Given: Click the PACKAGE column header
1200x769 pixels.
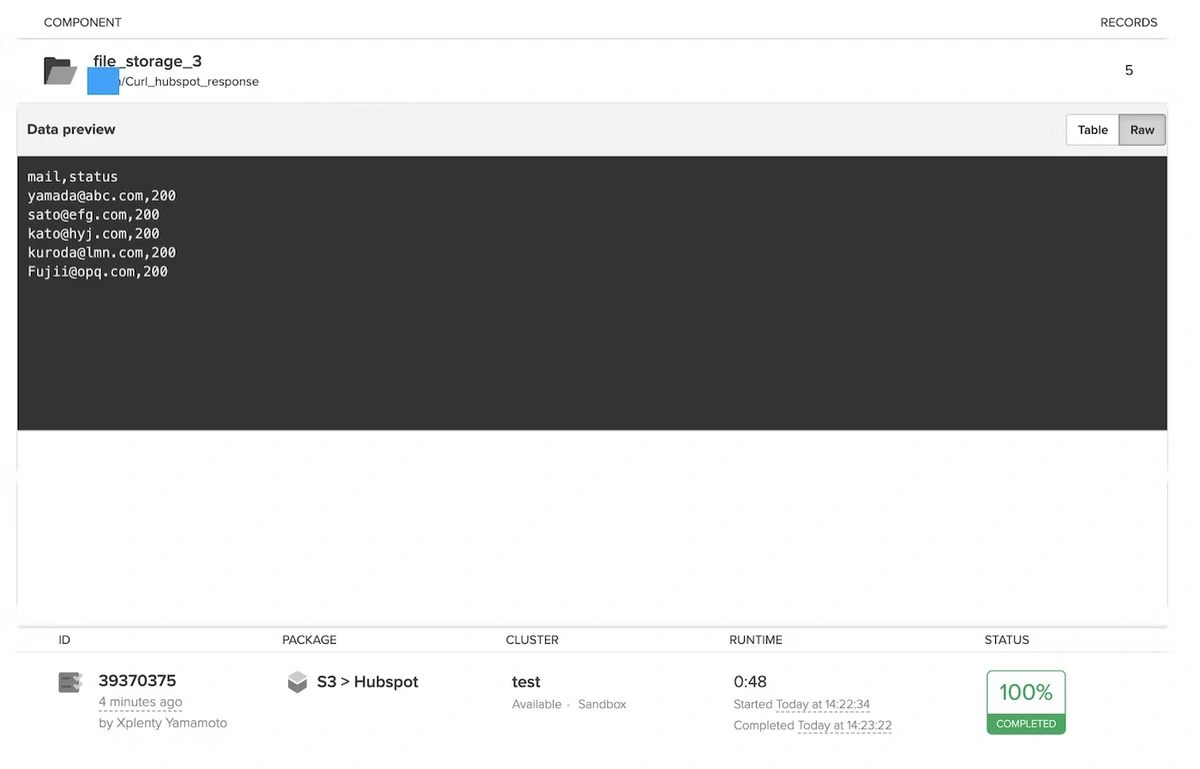Looking at the screenshot, I should pyautogui.click(x=309, y=640).
